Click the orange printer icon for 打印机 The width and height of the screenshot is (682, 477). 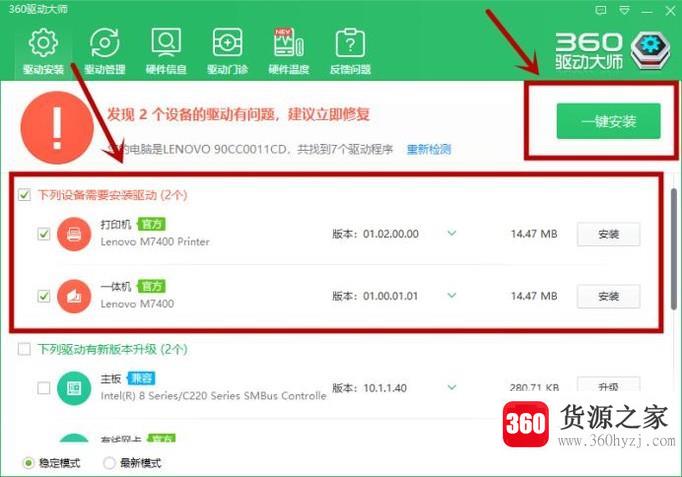(x=74, y=234)
